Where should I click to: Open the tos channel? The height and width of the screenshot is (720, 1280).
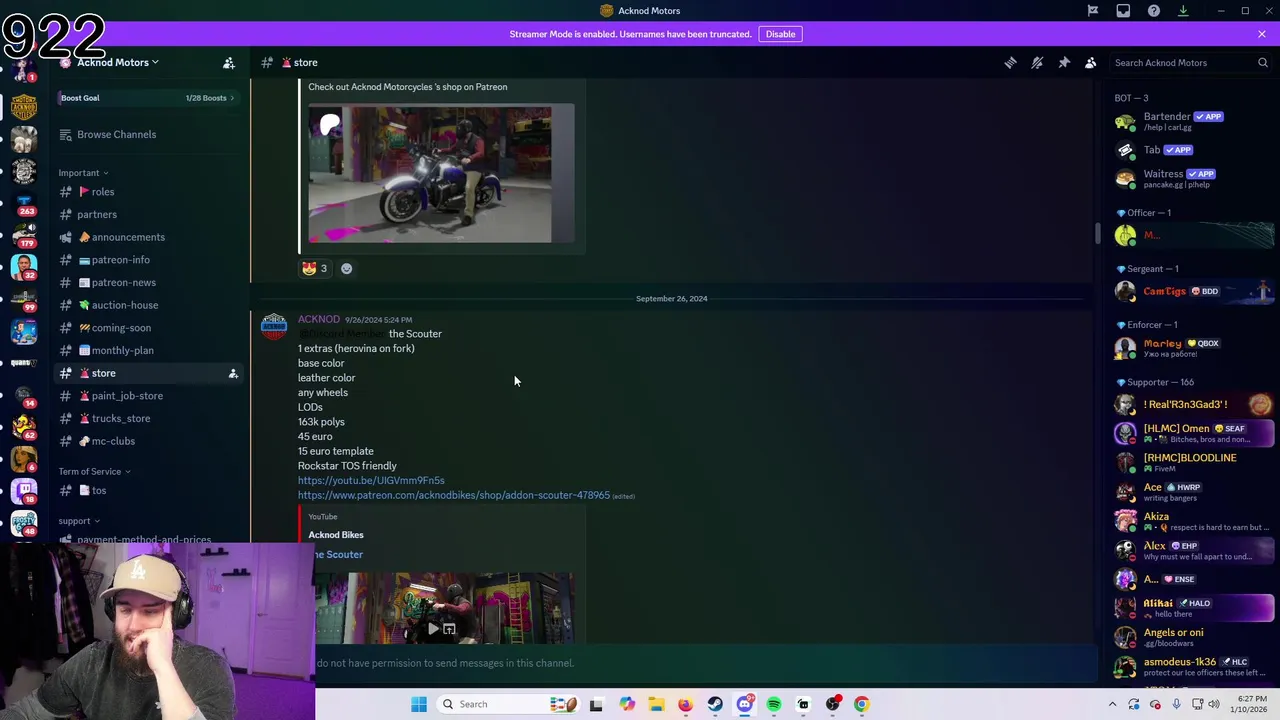147,490
